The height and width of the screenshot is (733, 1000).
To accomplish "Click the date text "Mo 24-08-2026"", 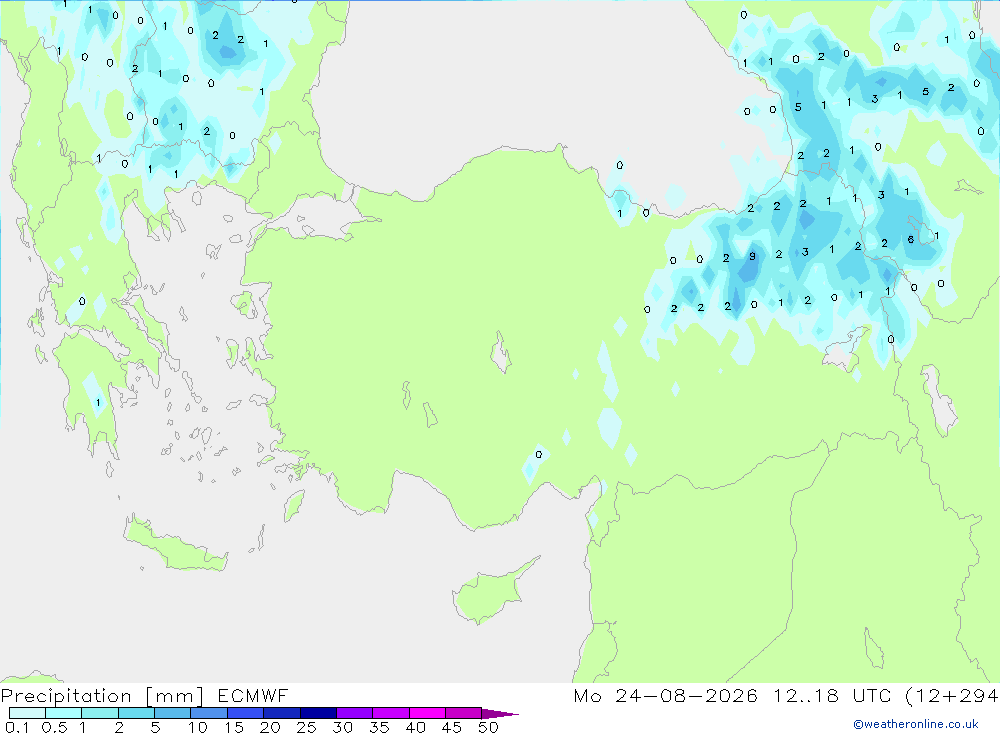I will [666, 696].
